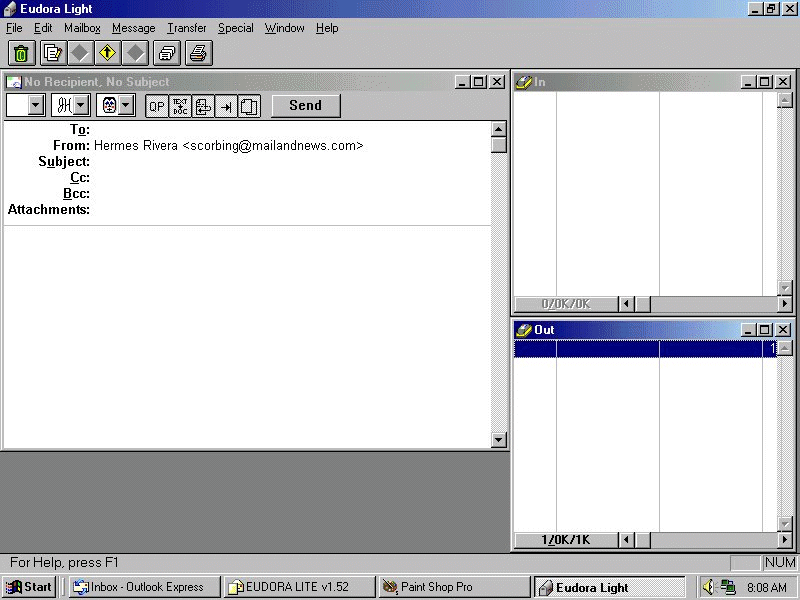Click the Text As Document icon

180,105
